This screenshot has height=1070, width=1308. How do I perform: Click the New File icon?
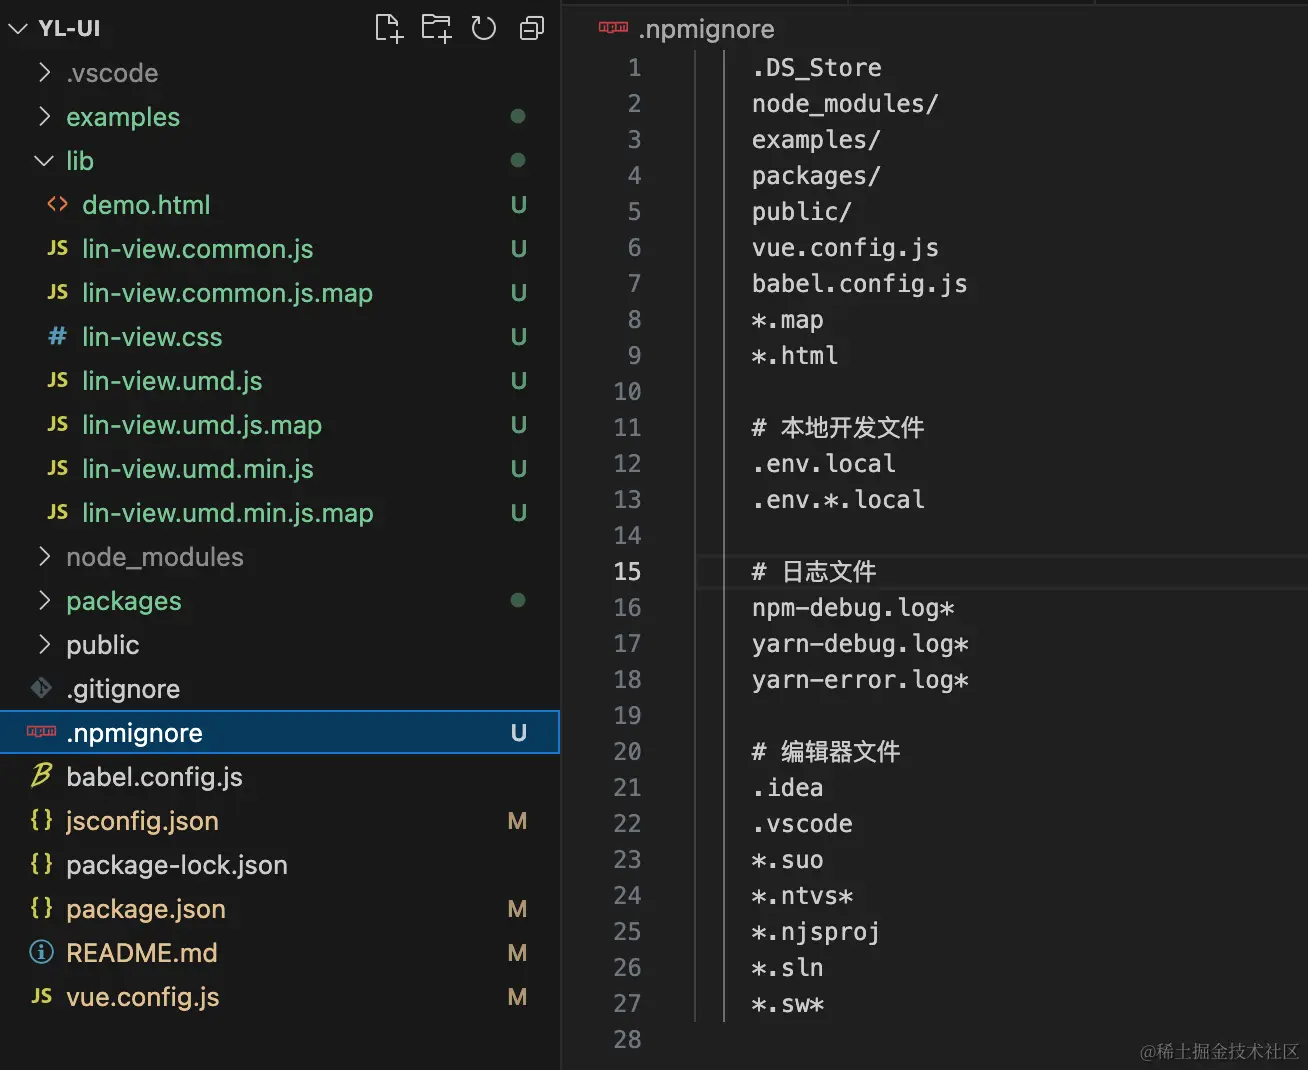pos(388,28)
